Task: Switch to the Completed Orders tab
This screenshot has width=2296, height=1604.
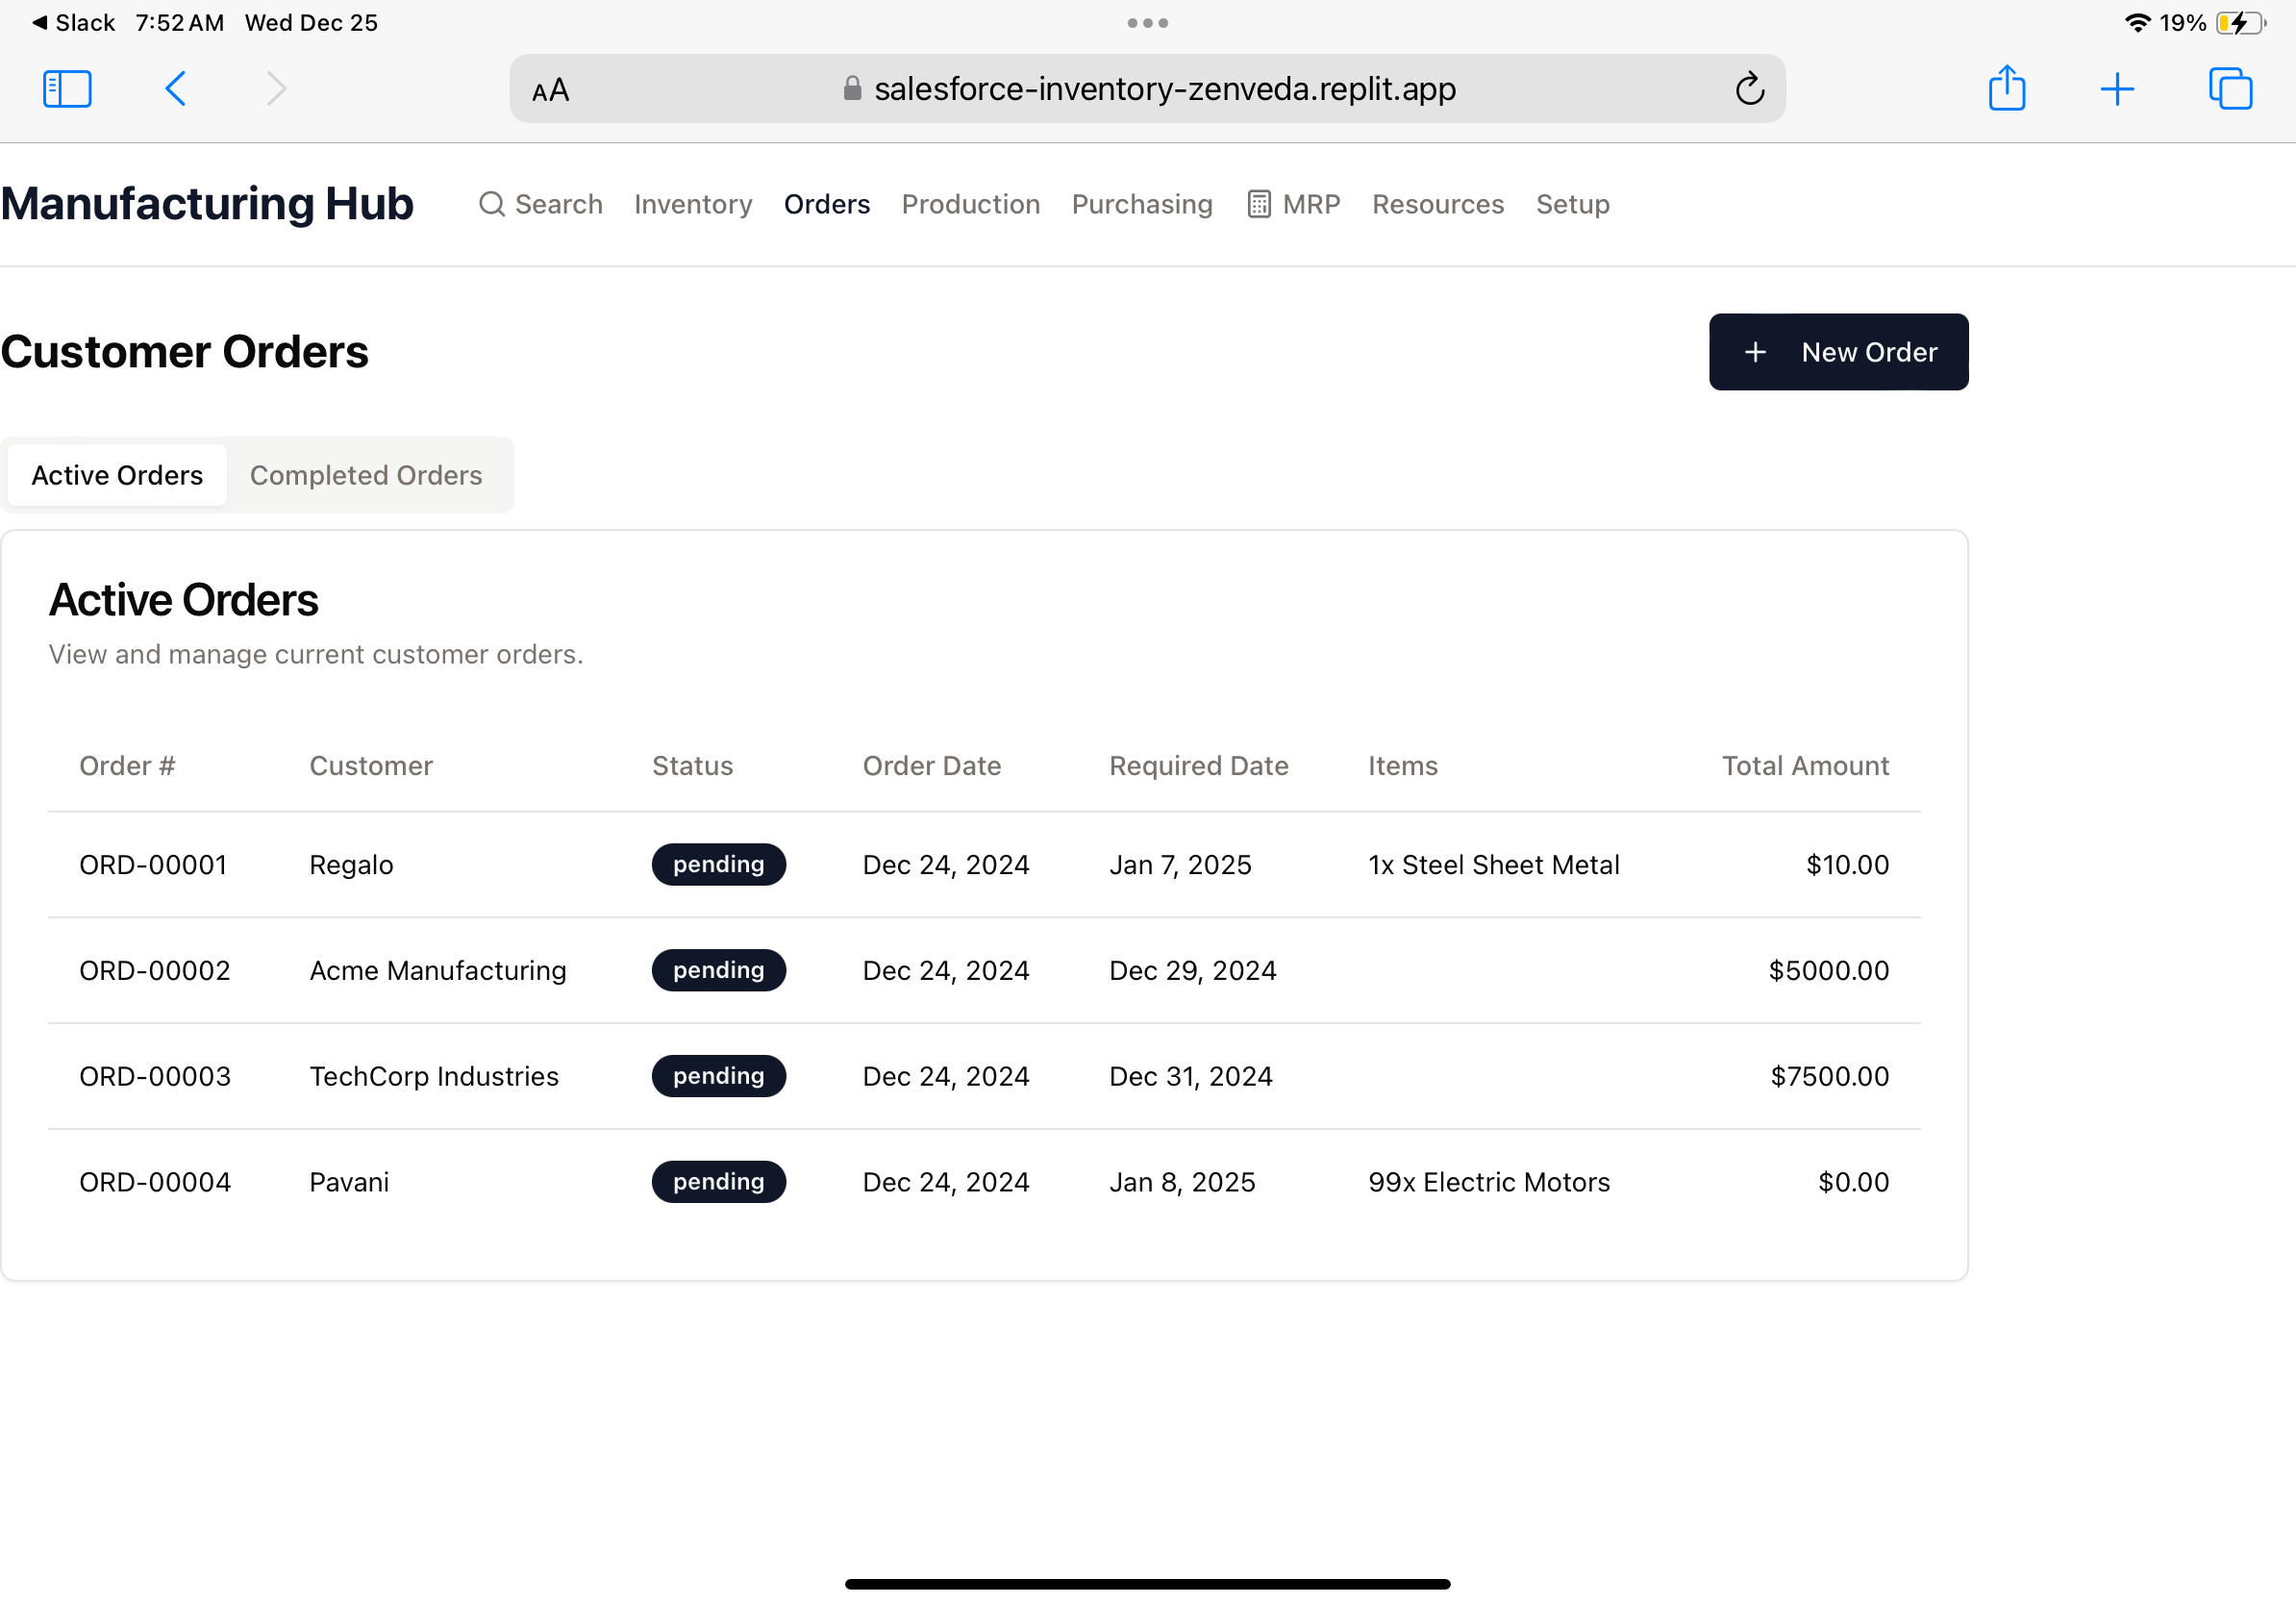Action: pyautogui.click(x=366, y=475)
